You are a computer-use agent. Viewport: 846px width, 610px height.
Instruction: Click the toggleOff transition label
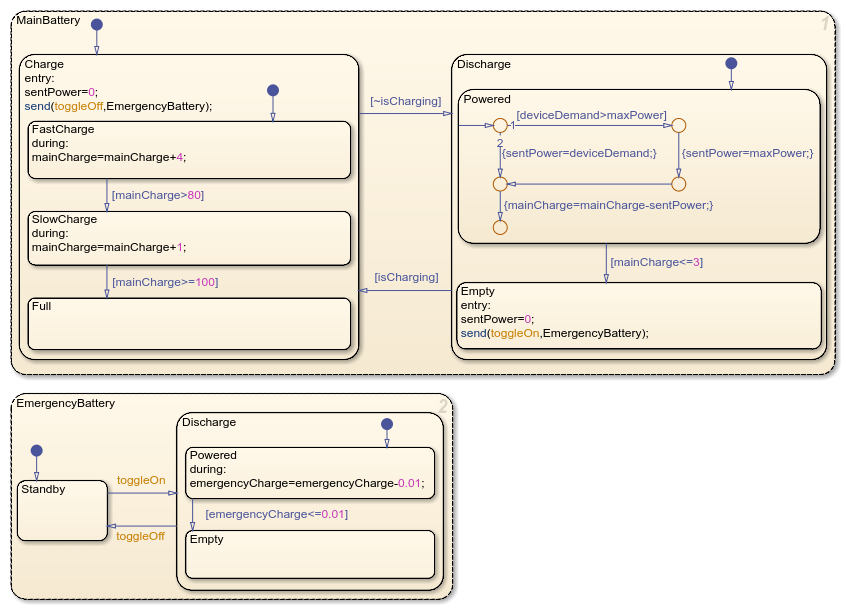pos(141,536)
